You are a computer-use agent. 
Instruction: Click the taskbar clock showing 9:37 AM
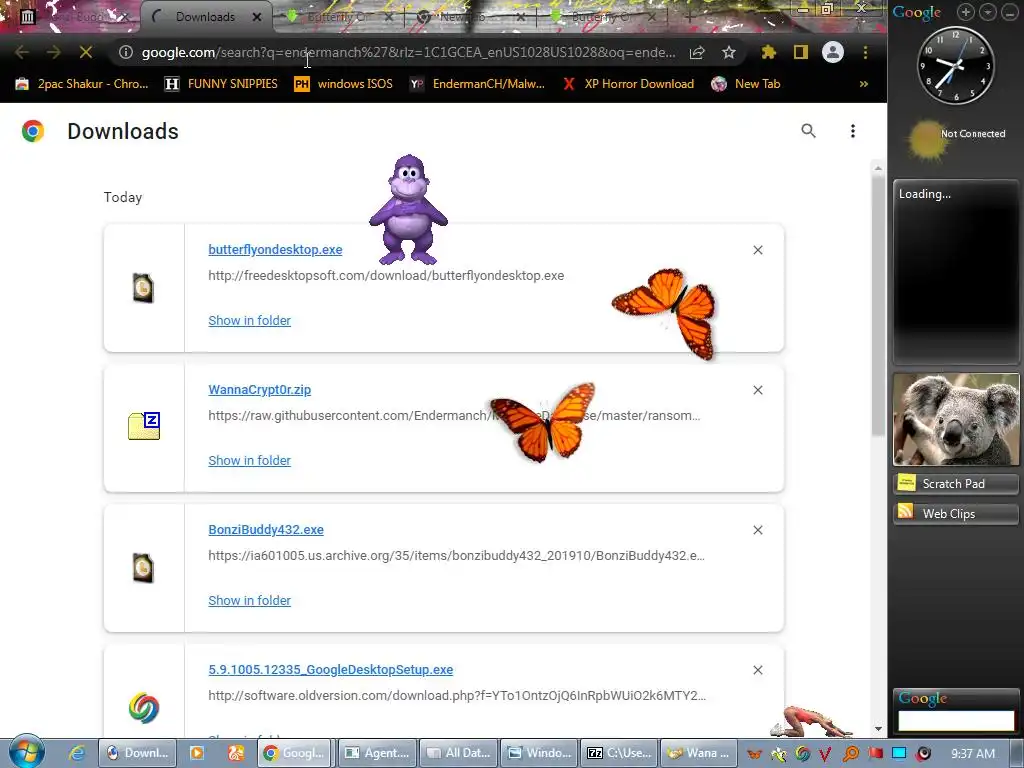[x=973, y=754]
